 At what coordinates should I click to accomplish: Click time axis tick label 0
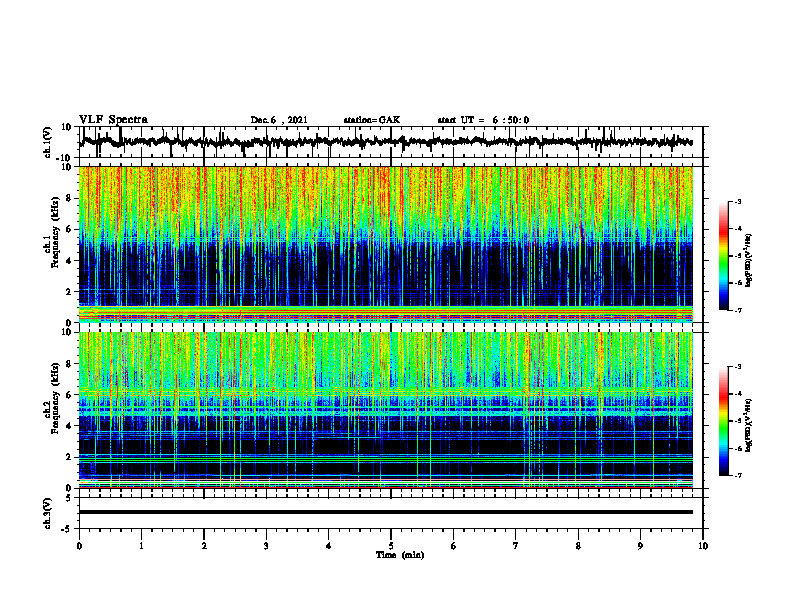pyautogui.click(x=79, y=546)
